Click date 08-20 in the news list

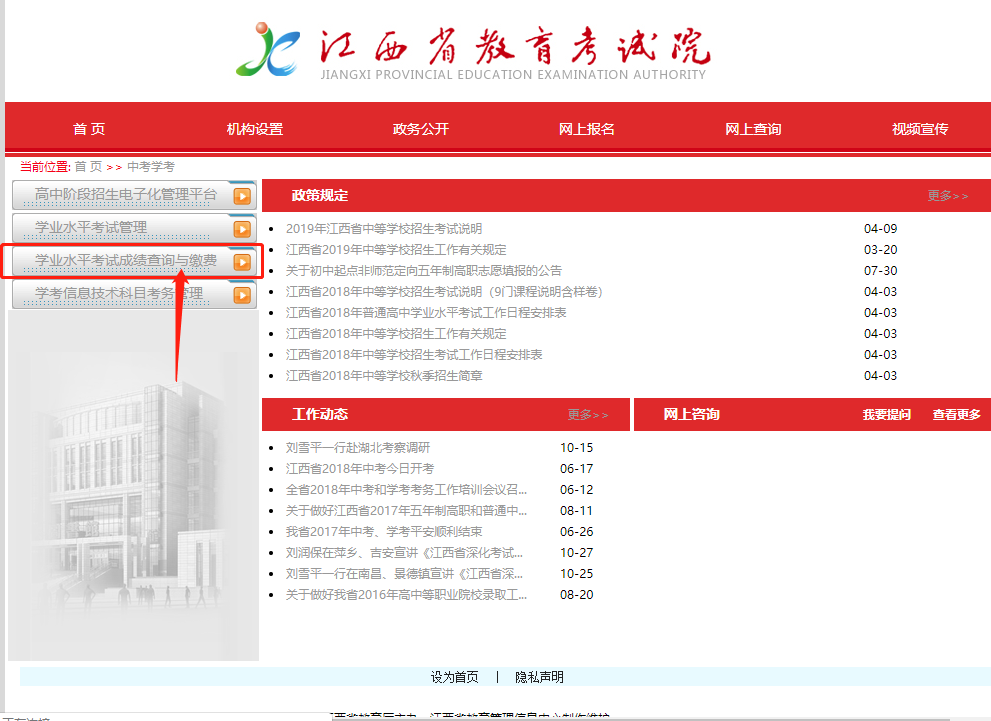(x=576, y=595)
